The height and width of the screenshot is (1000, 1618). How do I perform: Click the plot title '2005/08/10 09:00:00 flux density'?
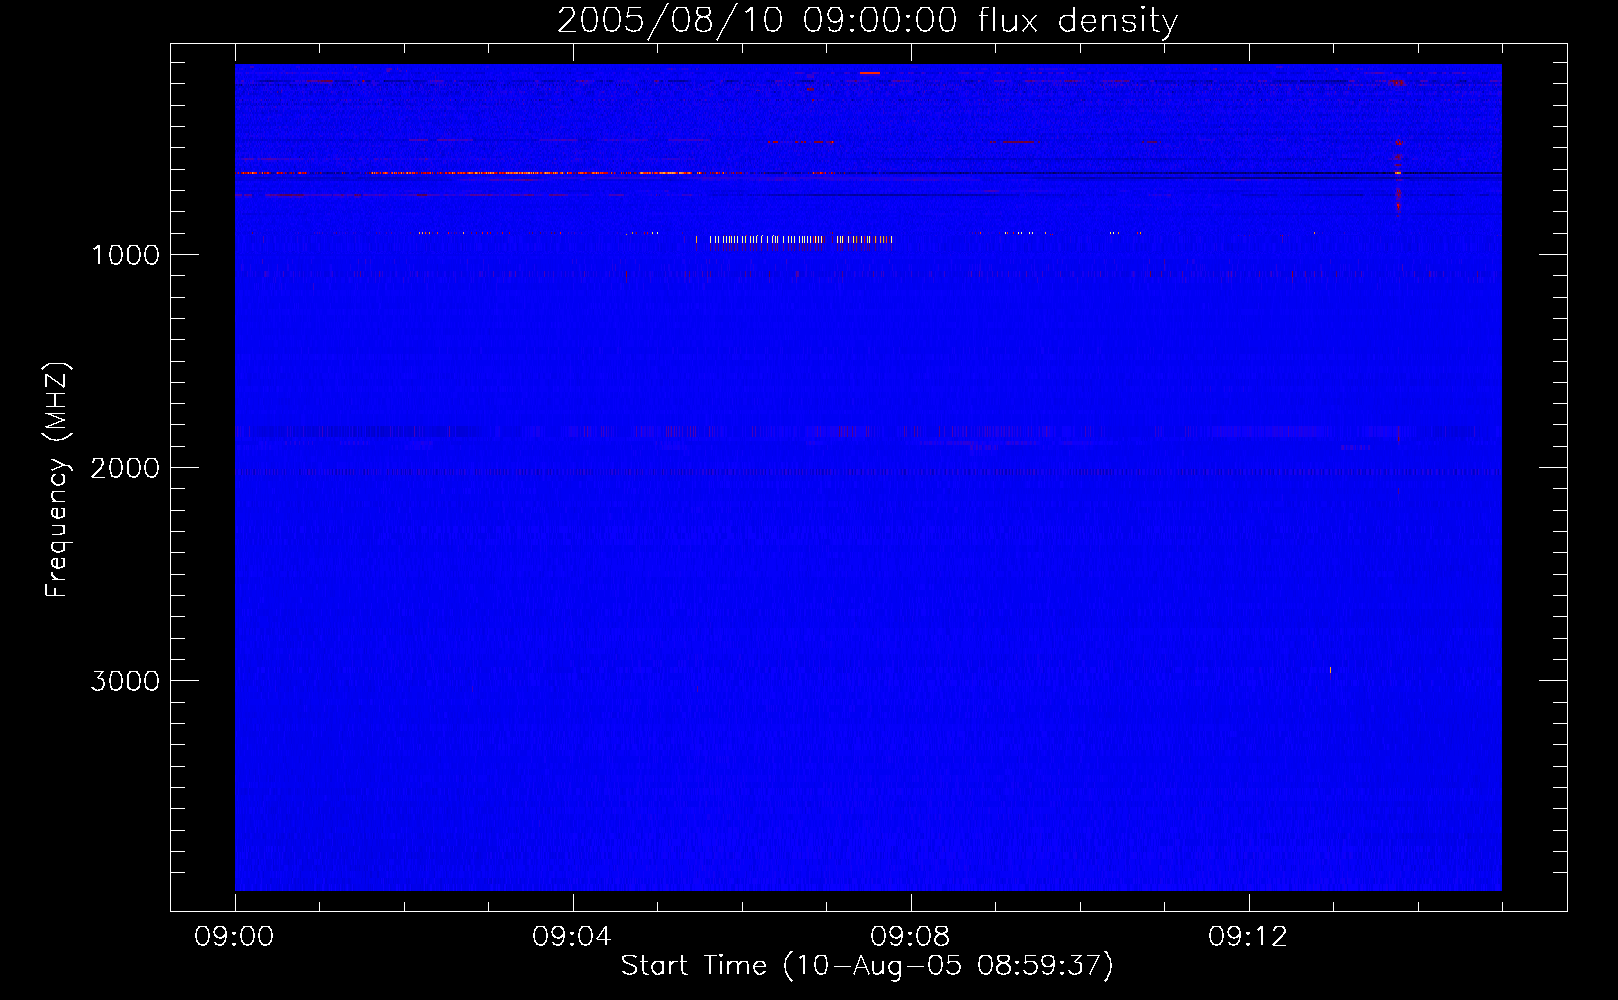(867, 21)
